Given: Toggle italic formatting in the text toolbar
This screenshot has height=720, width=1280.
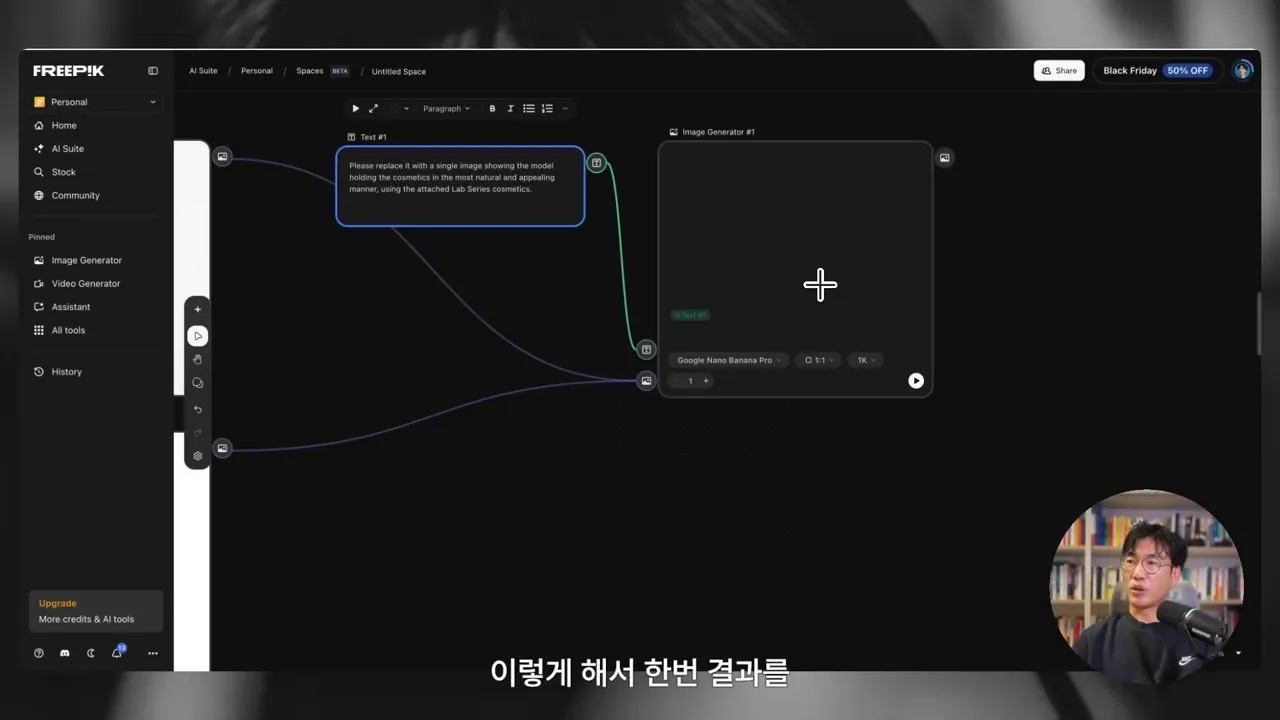Looking at the screenshot, I should coord(510,108).
